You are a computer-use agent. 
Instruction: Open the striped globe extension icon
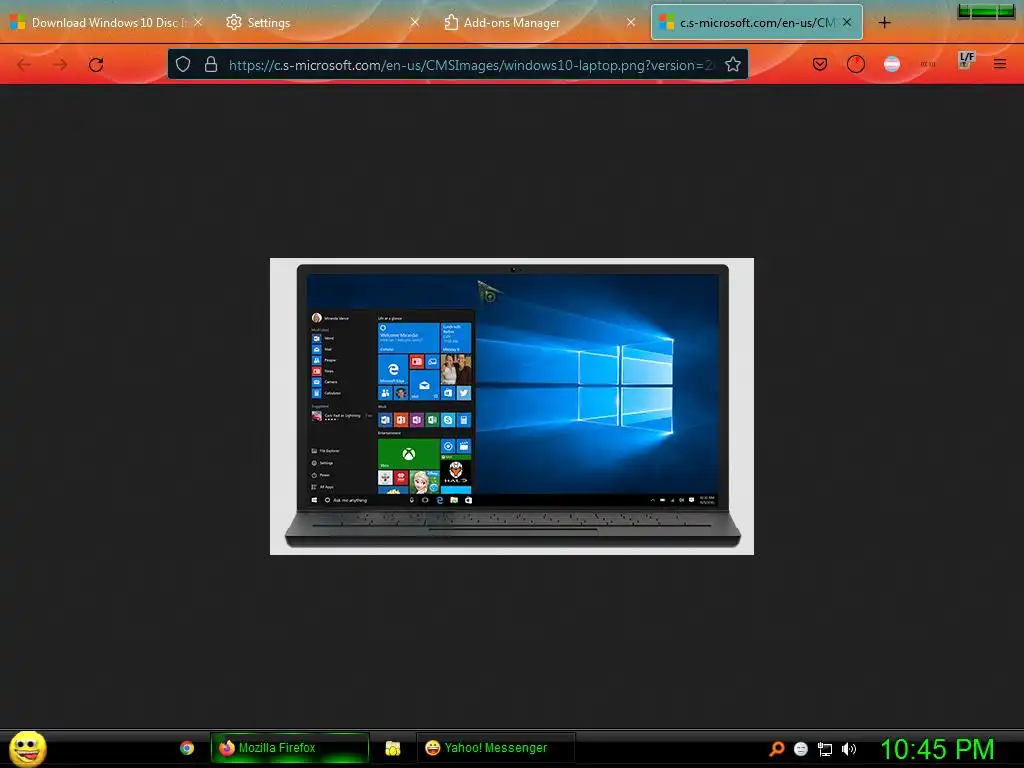point(892,64)
